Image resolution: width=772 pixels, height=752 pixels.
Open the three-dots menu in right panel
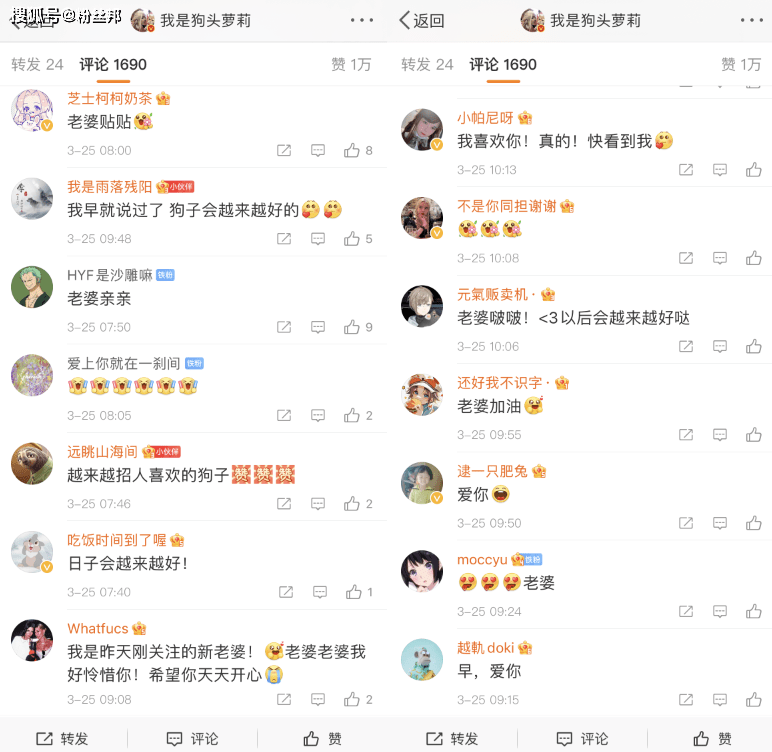coord(751,20)
